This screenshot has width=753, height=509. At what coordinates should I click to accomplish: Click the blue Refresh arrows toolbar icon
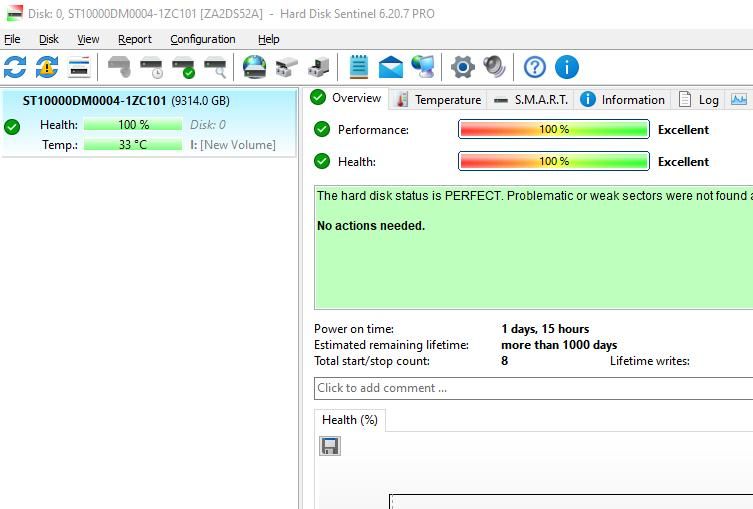[15, 67]
